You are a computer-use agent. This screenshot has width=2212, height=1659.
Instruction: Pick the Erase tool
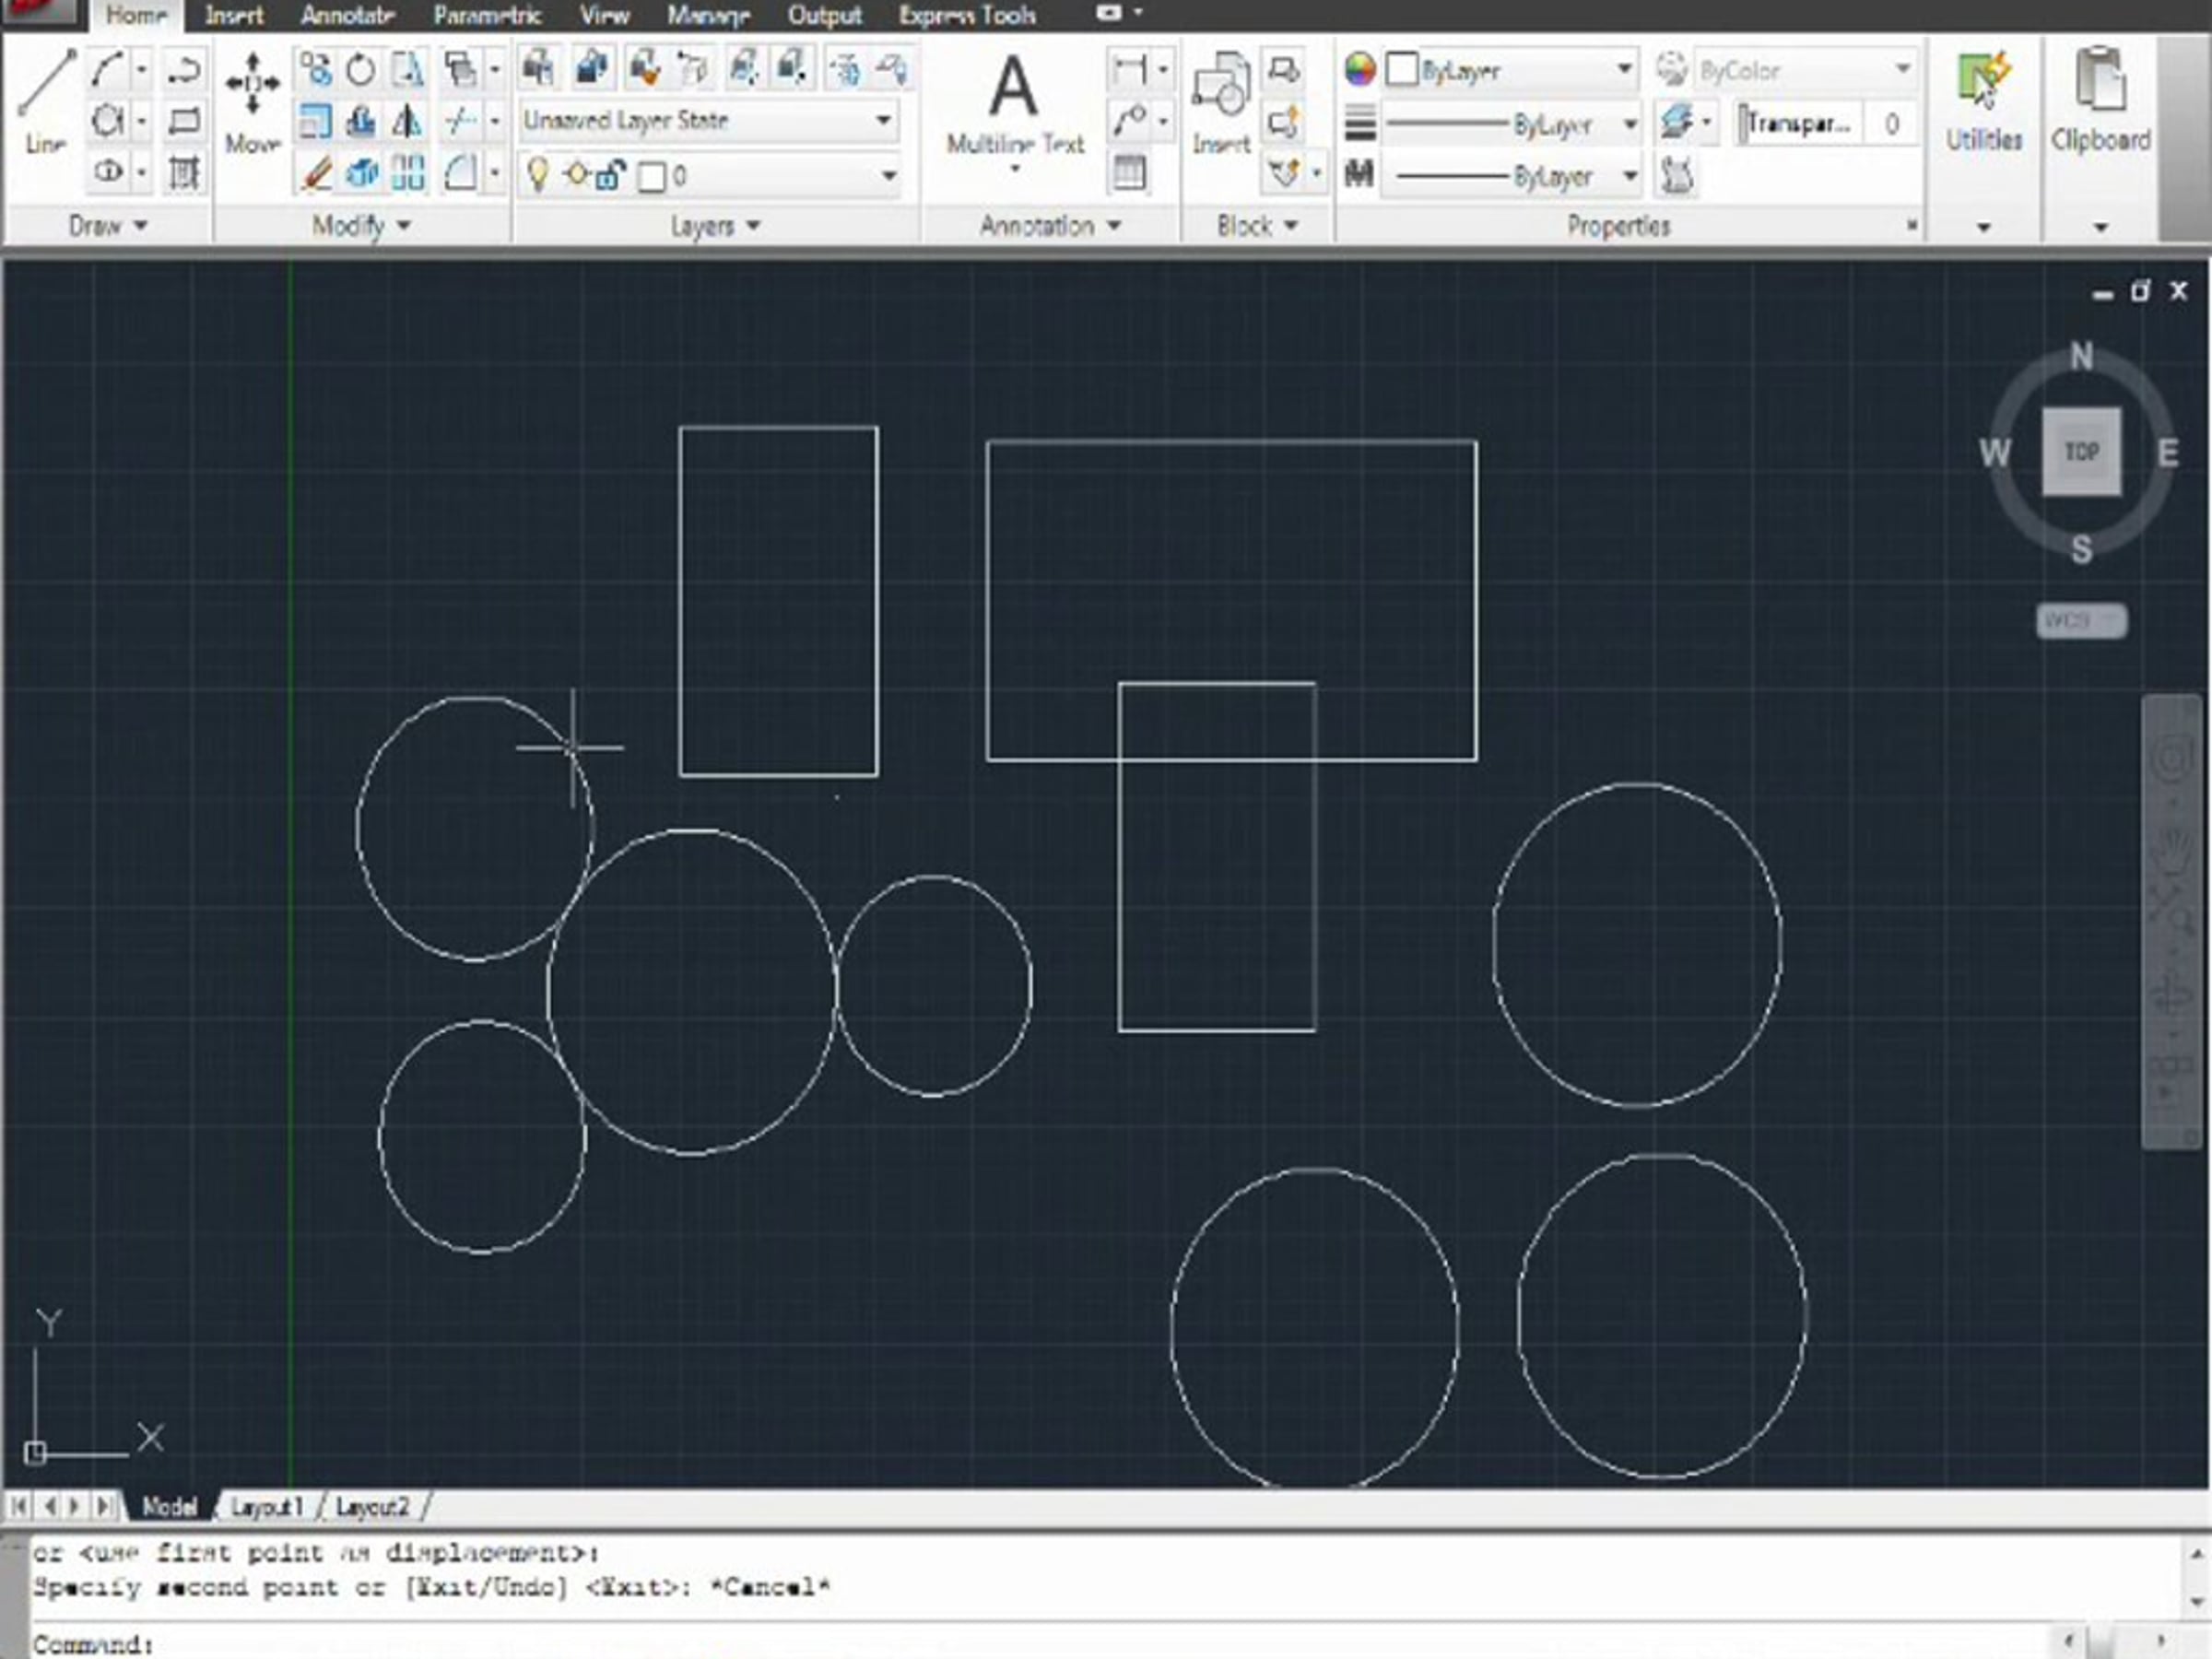pyautogui.click(x=316, y=174)
